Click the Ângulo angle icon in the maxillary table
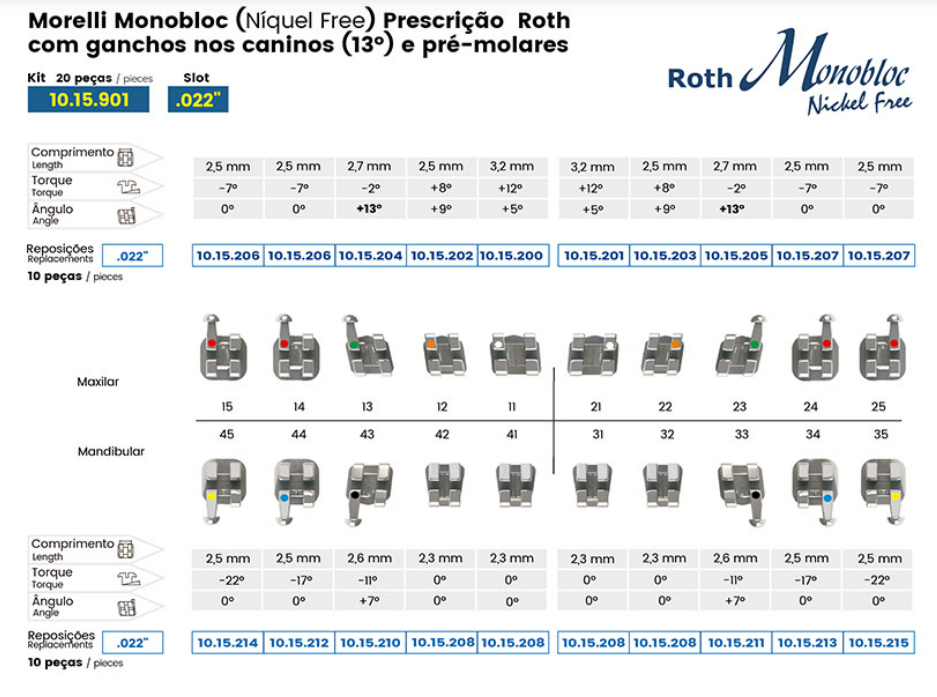The height and width of the screenshot is (697, 937). (127, 215)
